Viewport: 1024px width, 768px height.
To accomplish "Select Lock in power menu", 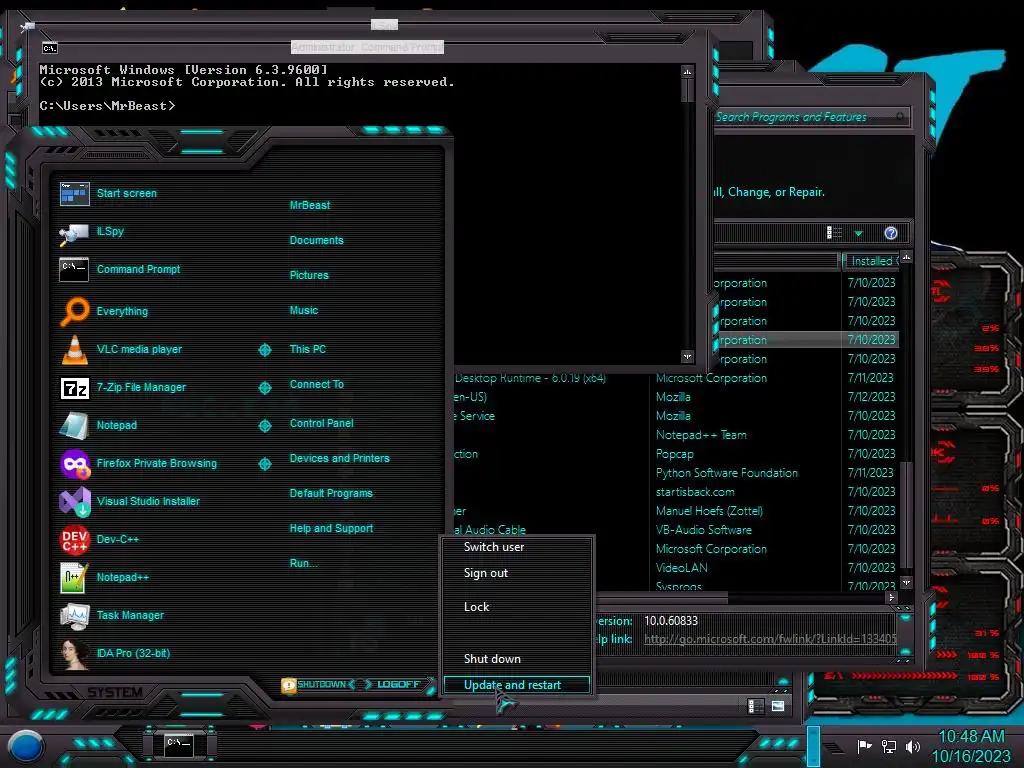I will 476,607.
